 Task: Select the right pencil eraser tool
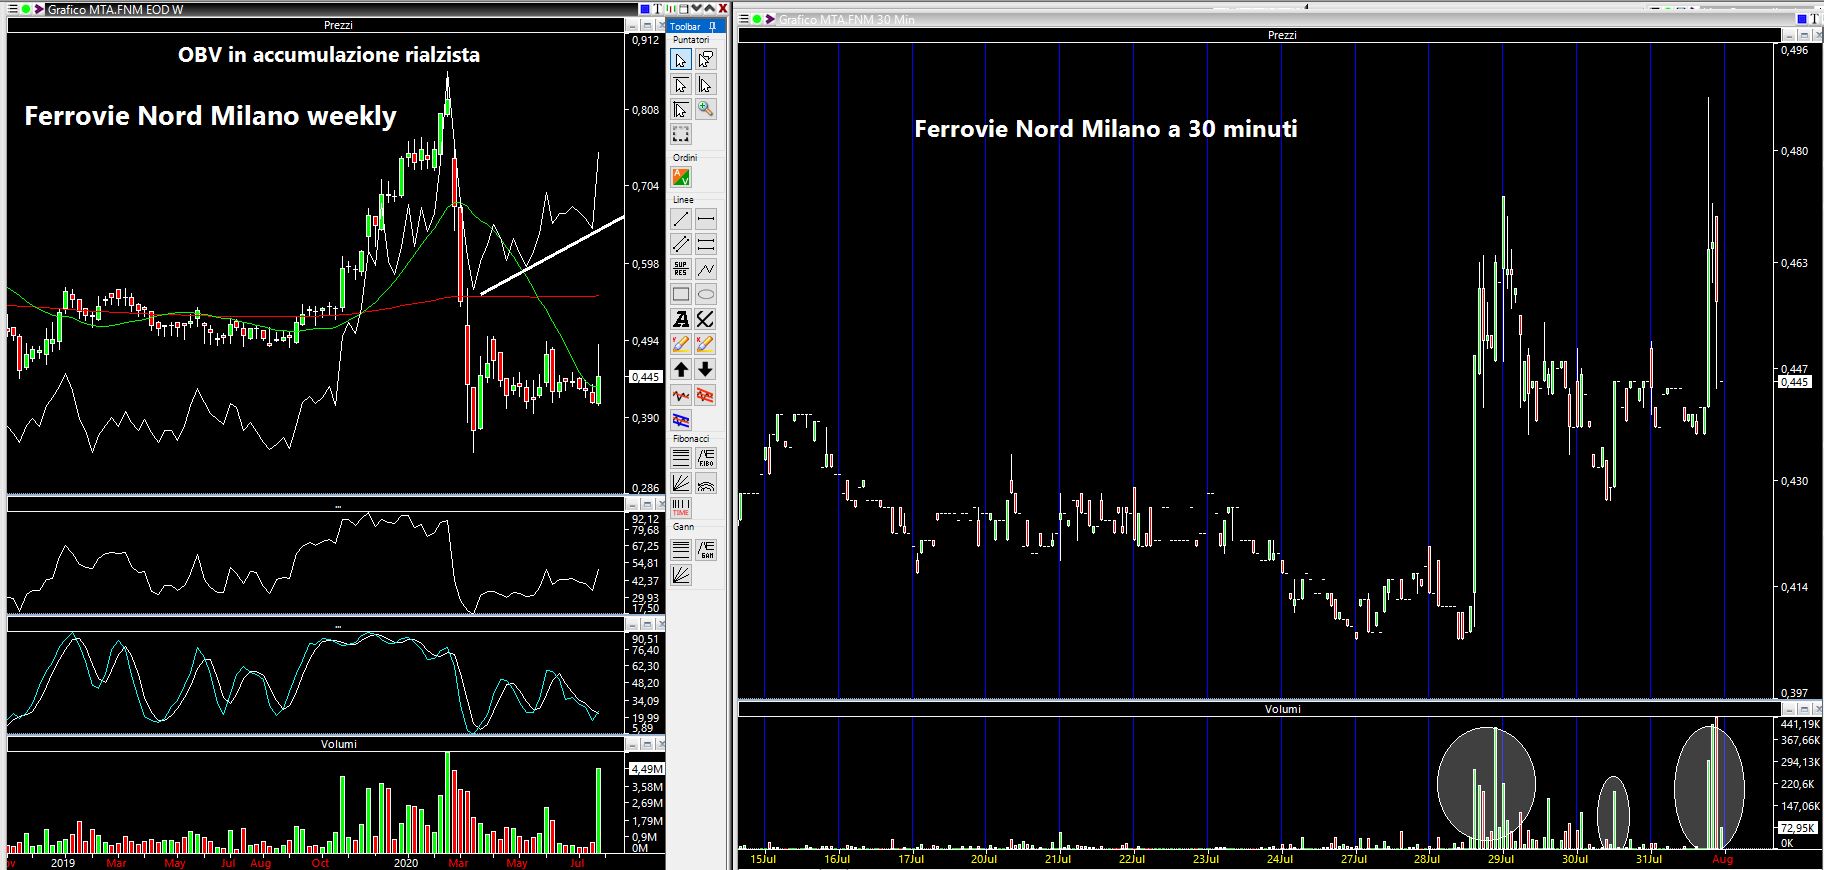tap(705, 344)
